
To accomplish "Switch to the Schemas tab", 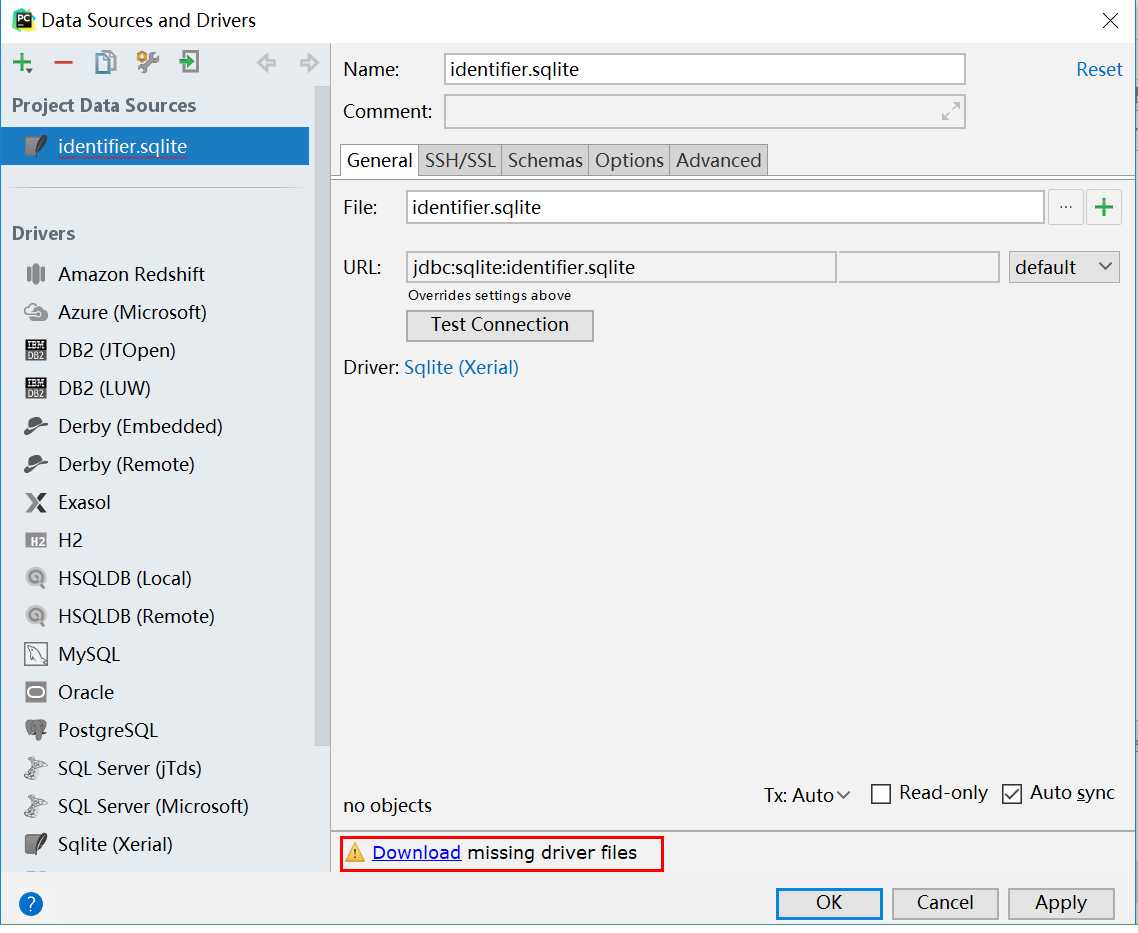I will tap(545, 160).
